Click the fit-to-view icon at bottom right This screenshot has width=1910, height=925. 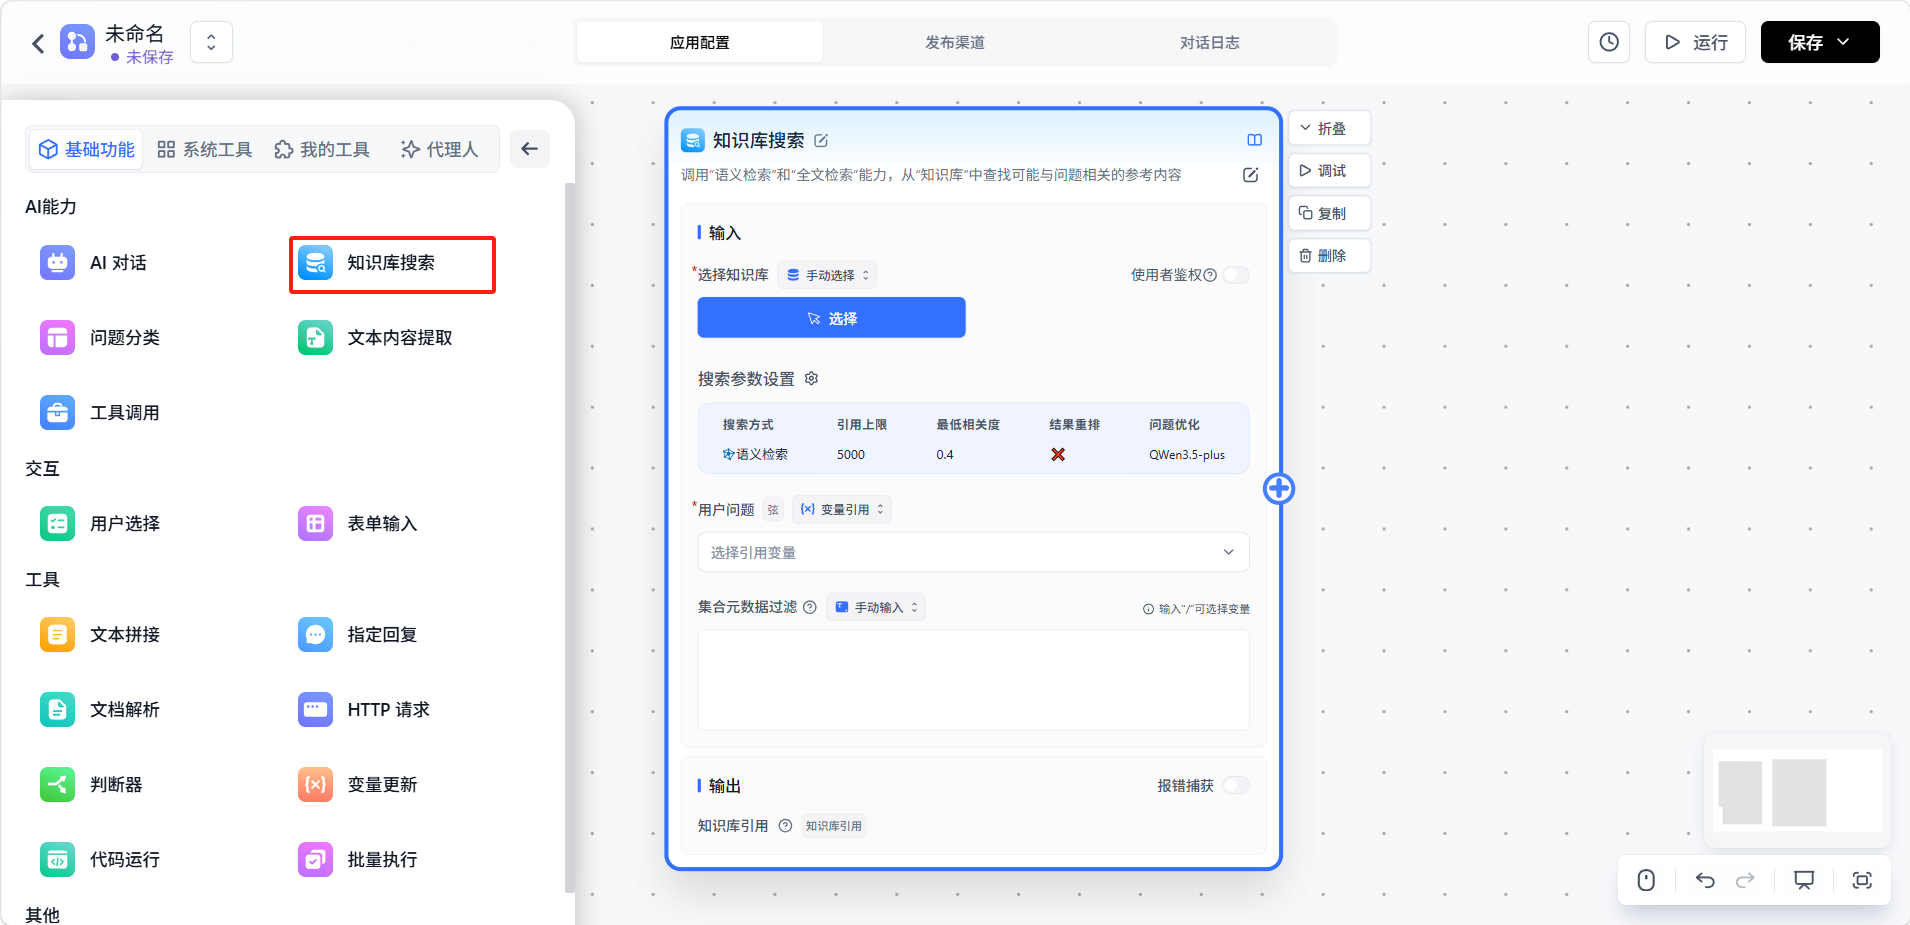click(1861, 880)
